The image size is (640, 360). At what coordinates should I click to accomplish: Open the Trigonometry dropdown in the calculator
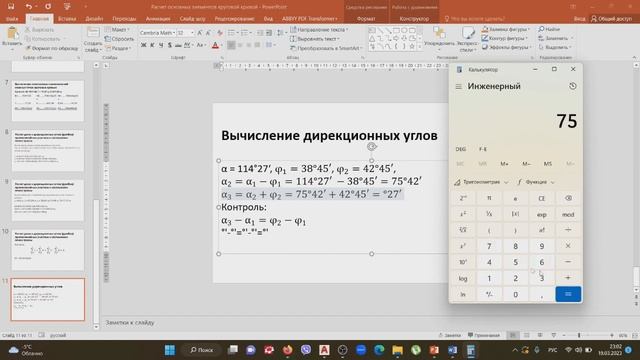coord(481,182)
